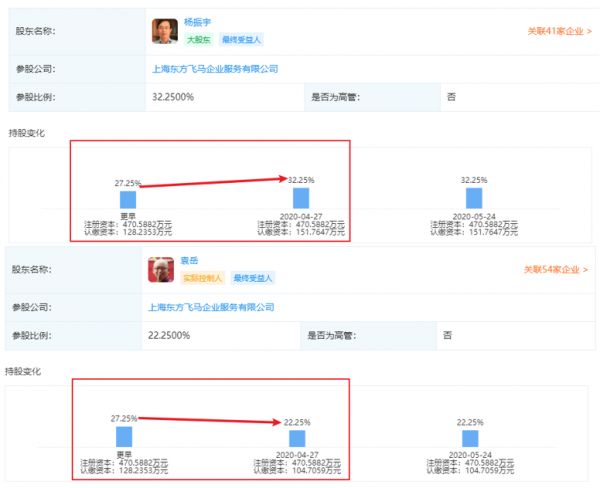Click 袁岳's profile avatar
This screenshot has height=488, width=600.
coord(161,269)
